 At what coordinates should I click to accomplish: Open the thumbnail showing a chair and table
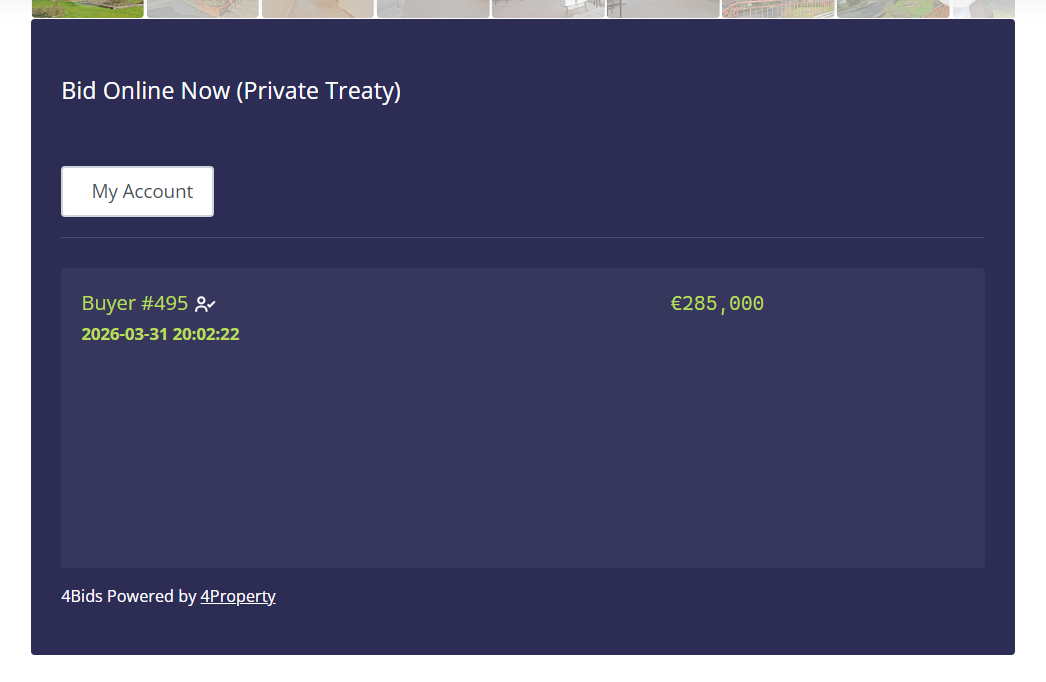[x=548, y=8]
